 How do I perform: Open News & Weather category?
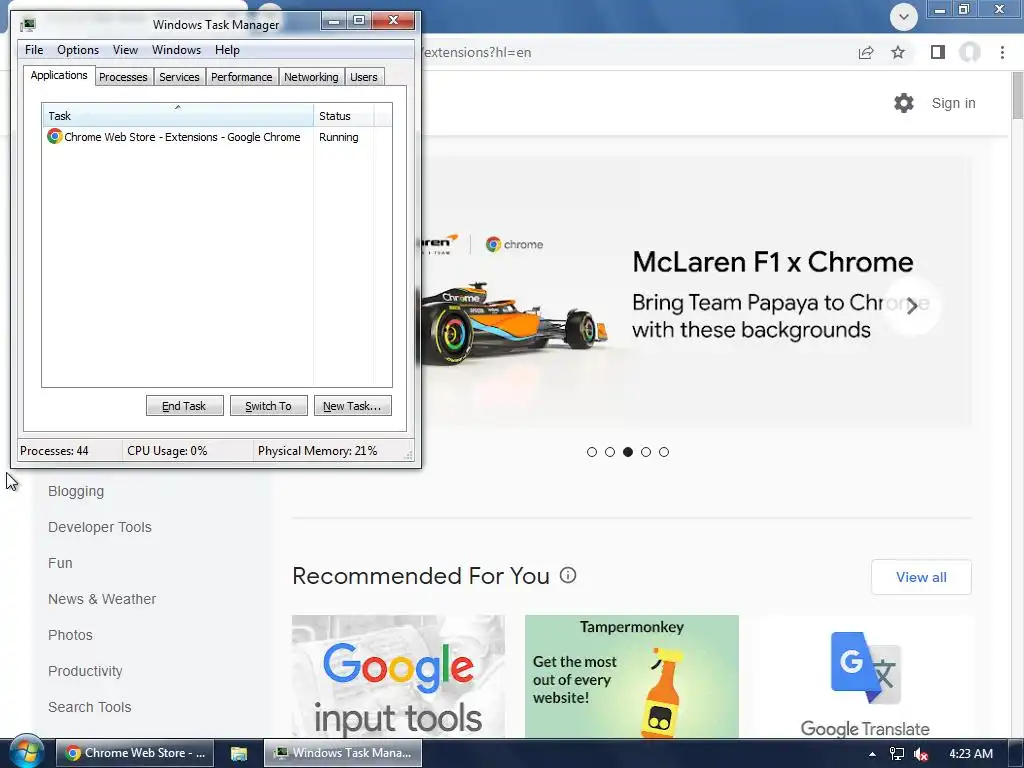click(x=102, y=599)
